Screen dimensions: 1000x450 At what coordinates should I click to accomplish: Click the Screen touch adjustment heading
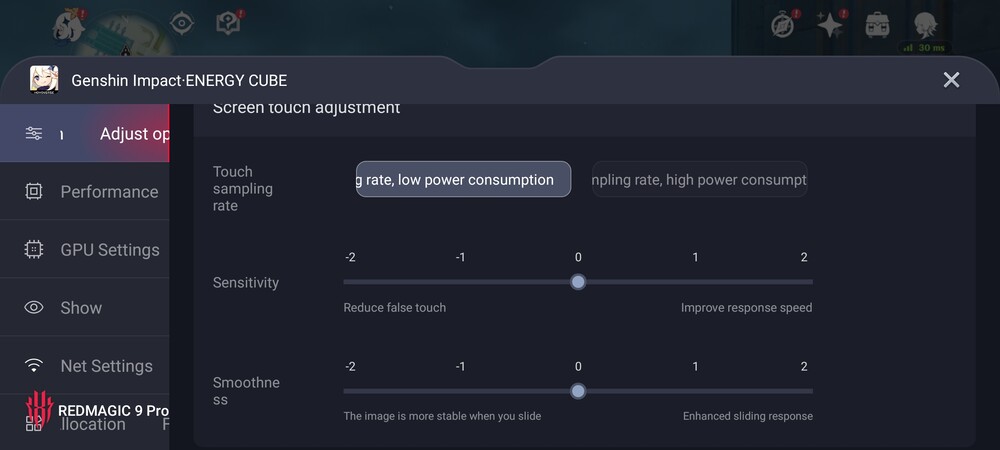[306, 108]
